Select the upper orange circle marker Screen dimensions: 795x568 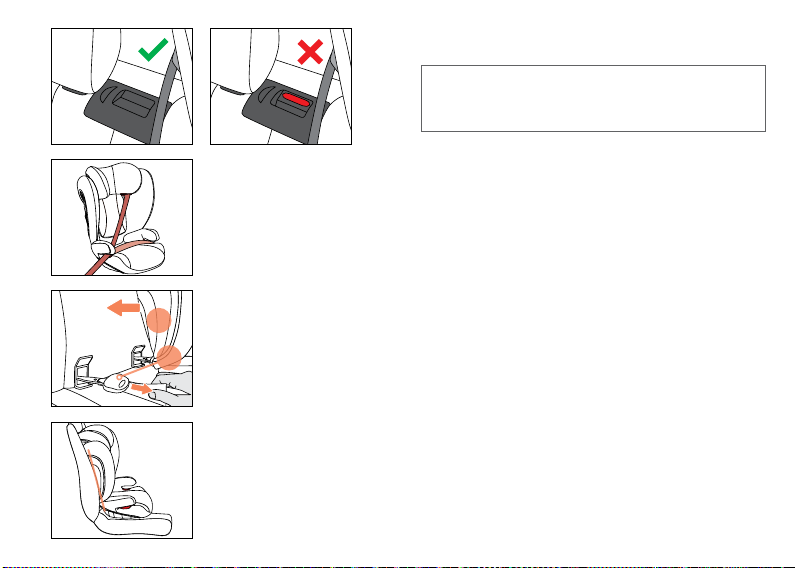(x=159, y=320)
